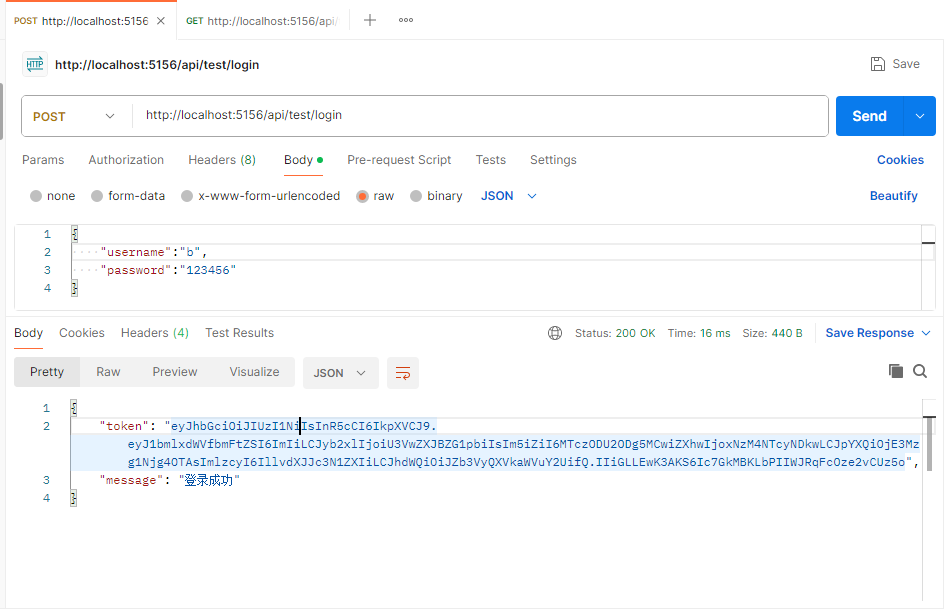Click the HTTP request type icon

[35, 64]
